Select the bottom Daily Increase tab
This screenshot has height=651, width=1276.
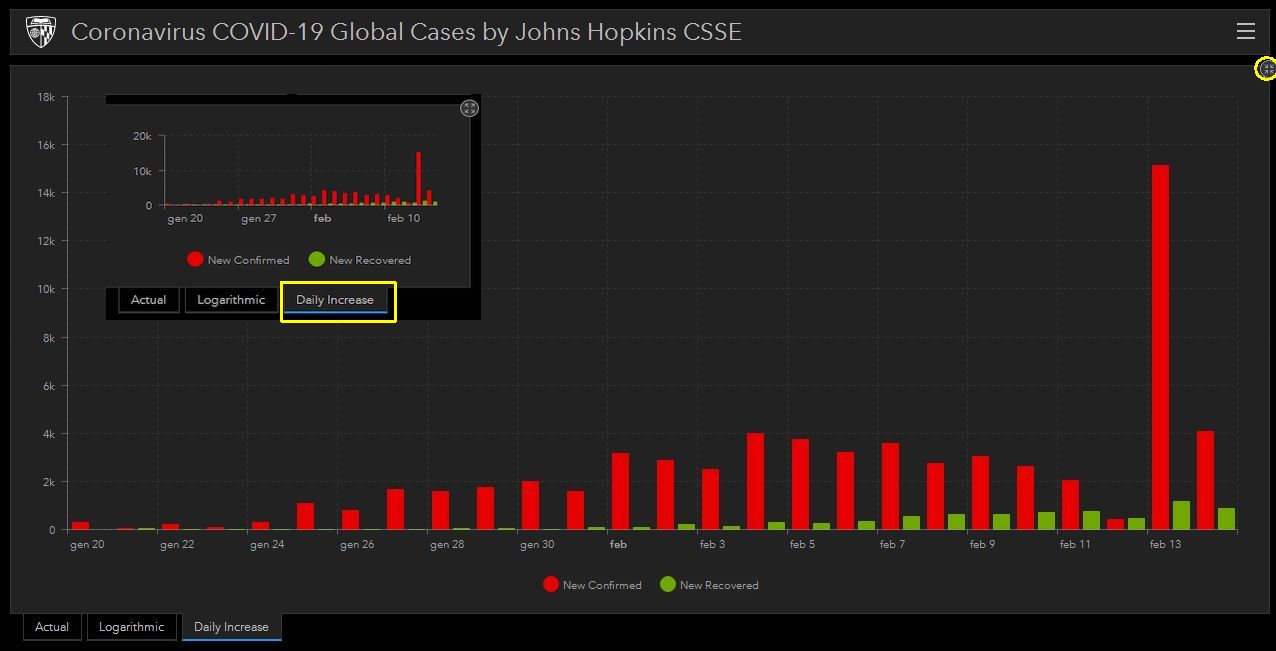(x=231, y=627)
